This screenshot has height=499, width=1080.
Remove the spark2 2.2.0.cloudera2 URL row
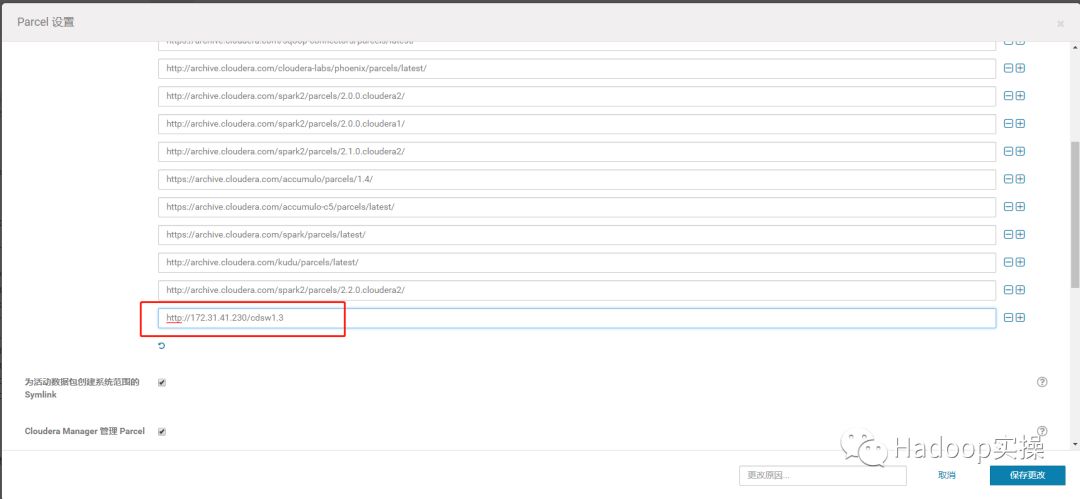pyautogui.click(x=1008, y=290)
